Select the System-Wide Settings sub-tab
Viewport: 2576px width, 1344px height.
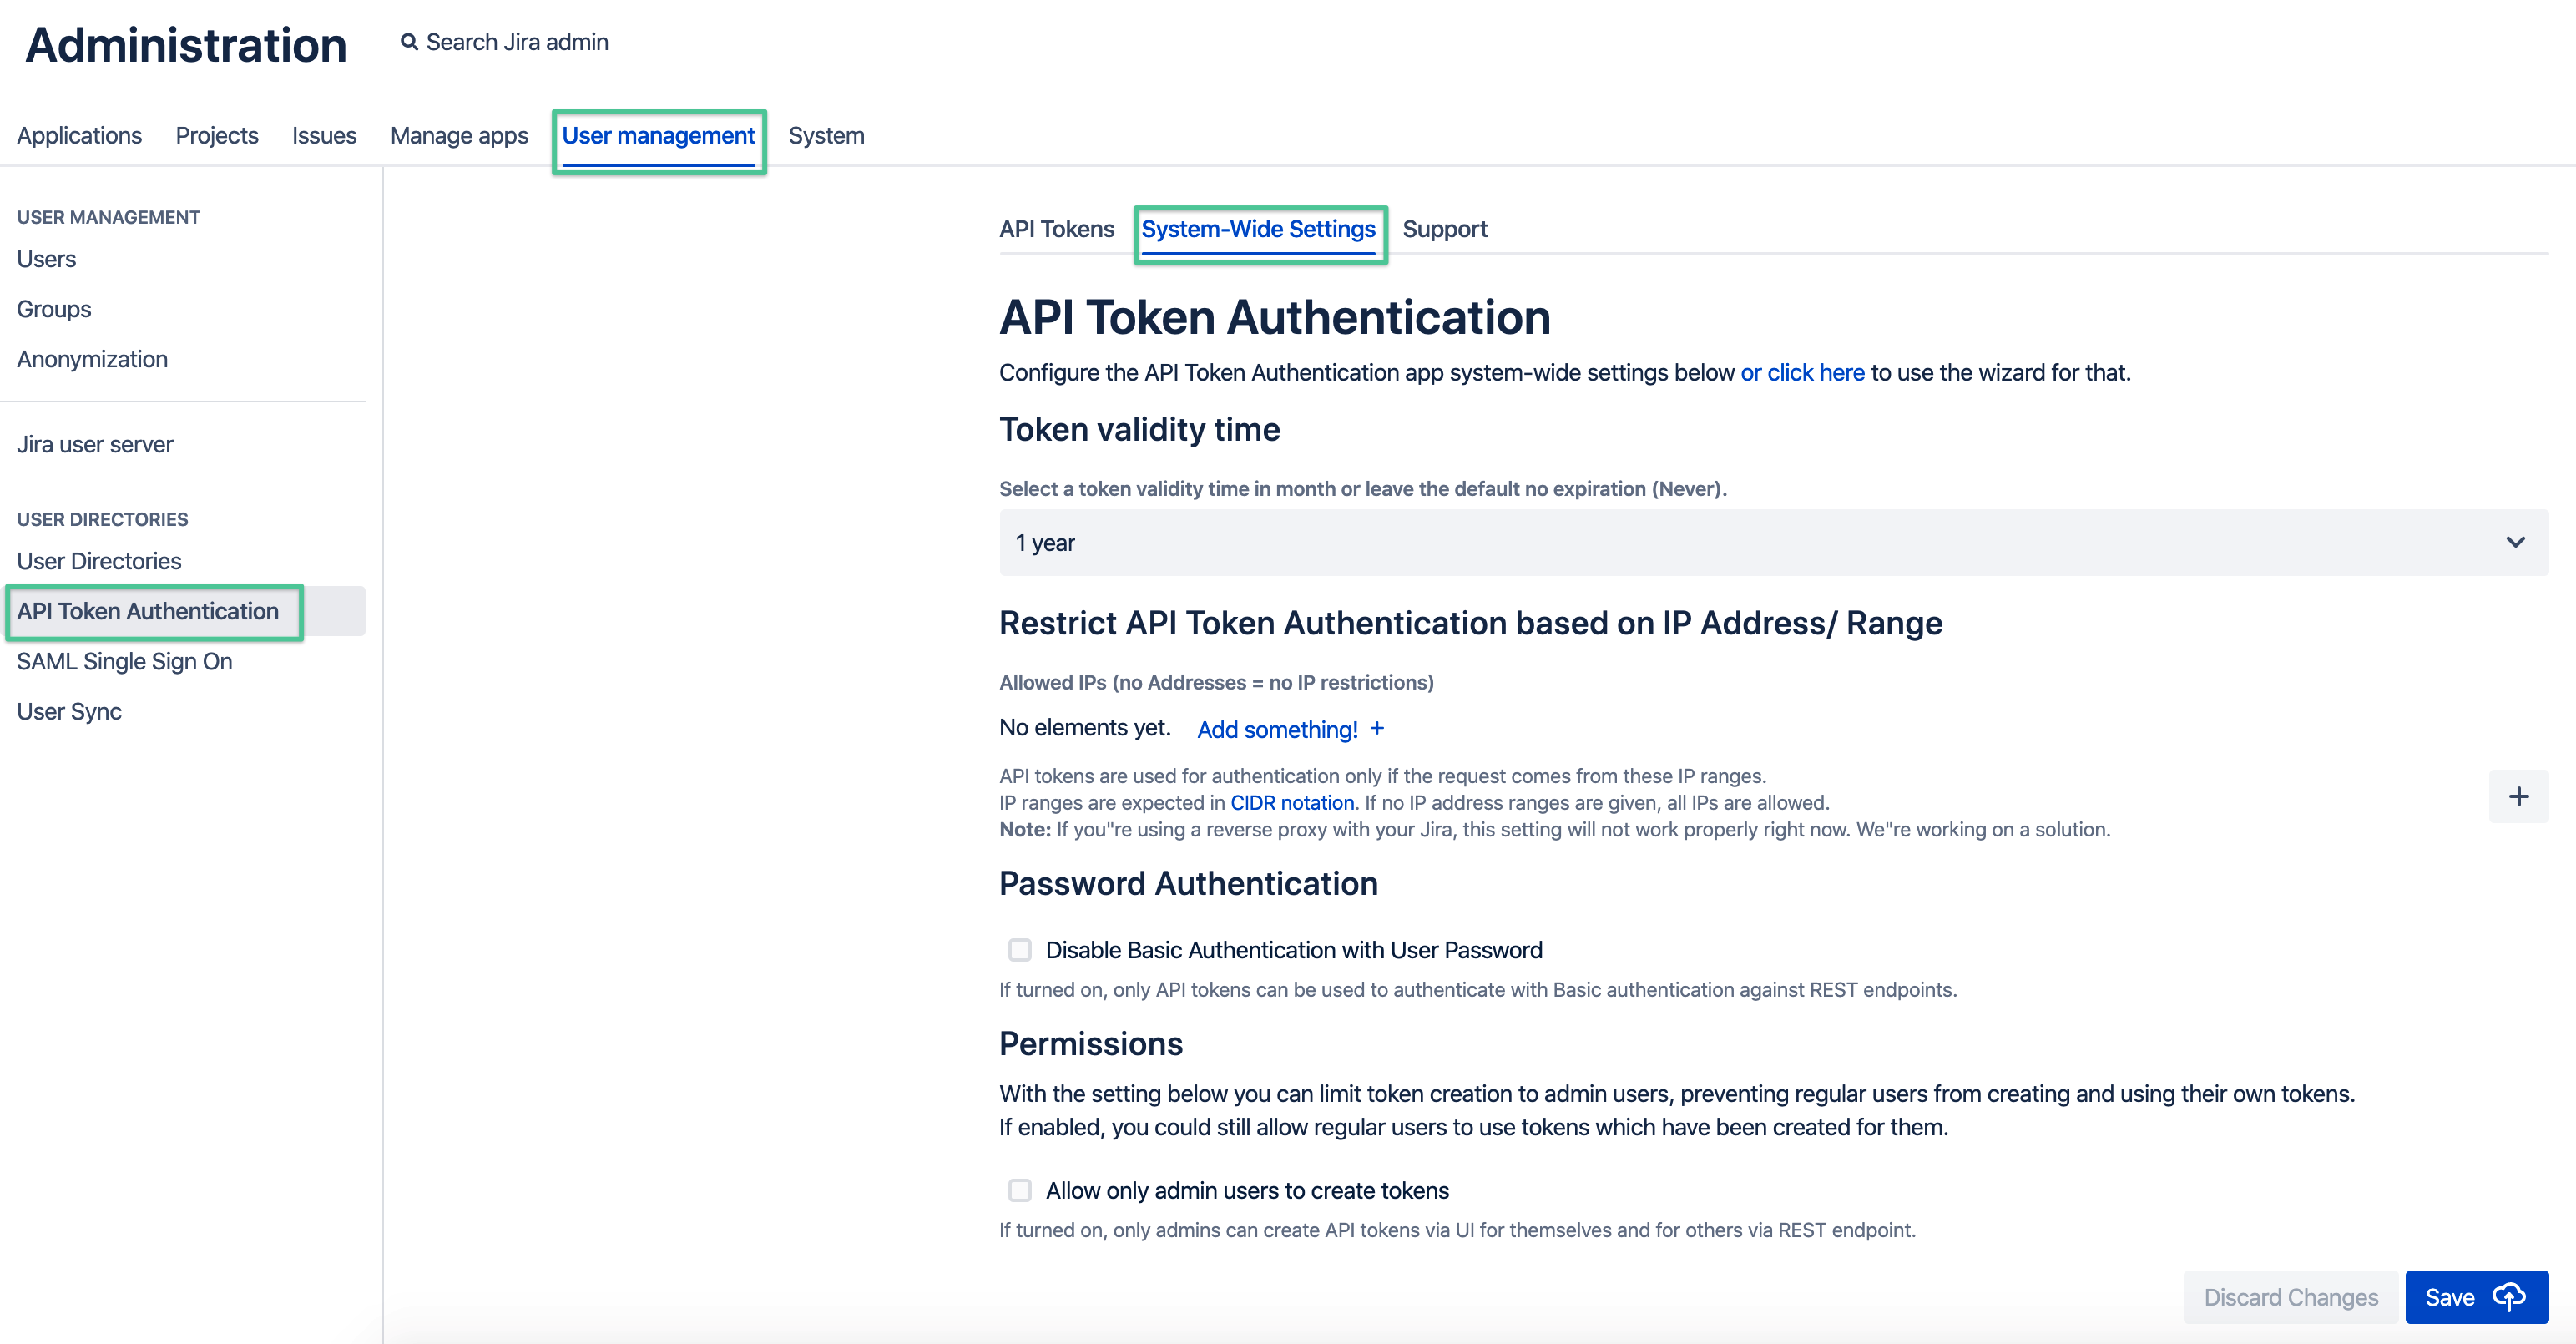tap(1258, 229)
